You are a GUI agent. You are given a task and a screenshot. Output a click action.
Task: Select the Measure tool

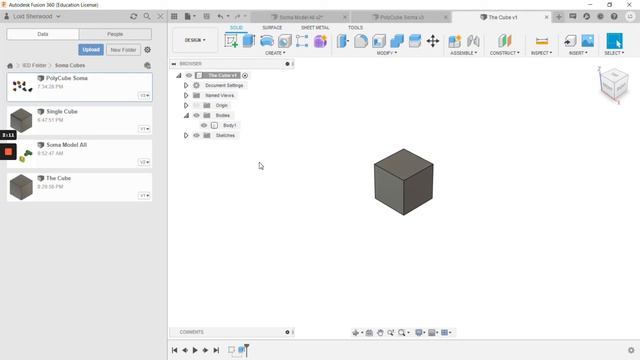pos(542,41)
